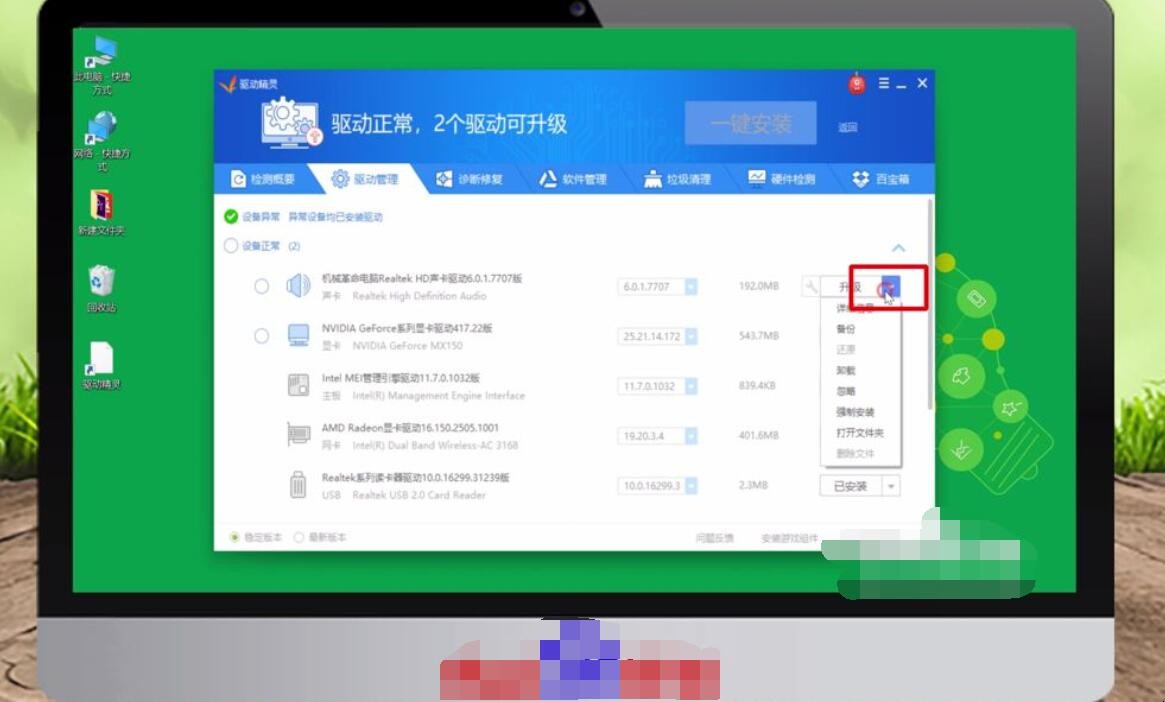Open the 回收站 recycle bin icon

point(102,288)
